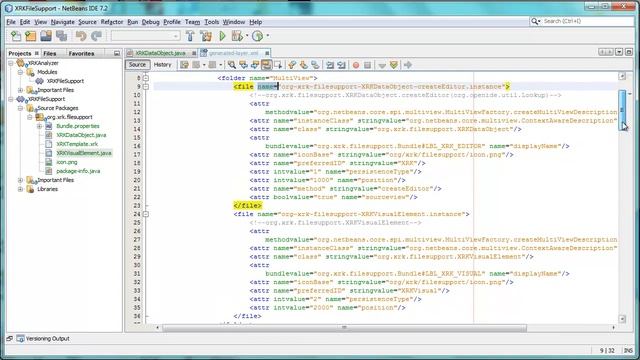Click the editor vertical scrollbar thumb
Image resolution: width=640 pixels, height=360 pixels.
[622, 109]
